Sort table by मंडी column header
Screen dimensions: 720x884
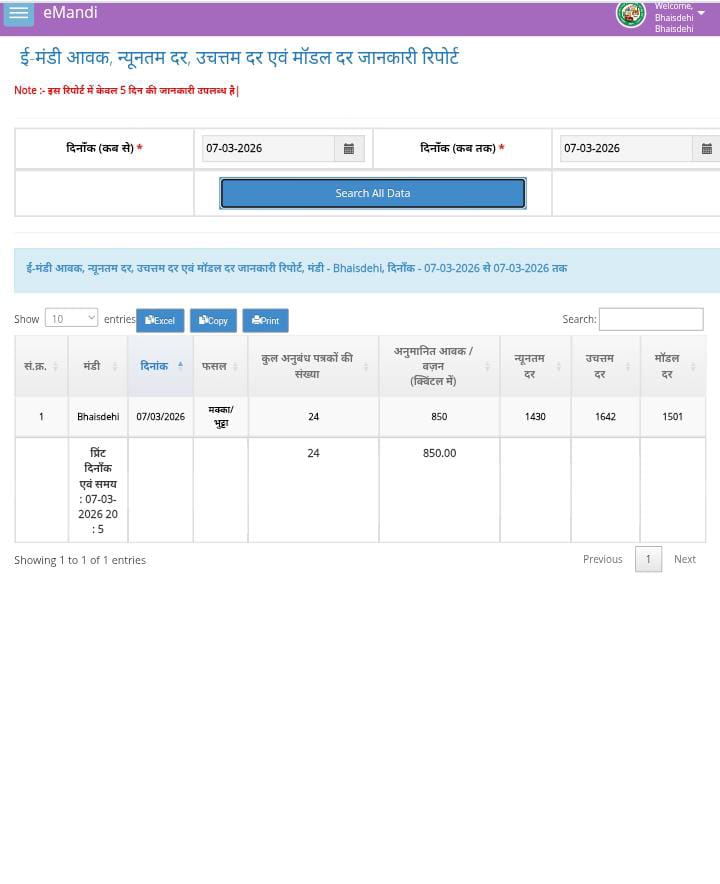96,366
